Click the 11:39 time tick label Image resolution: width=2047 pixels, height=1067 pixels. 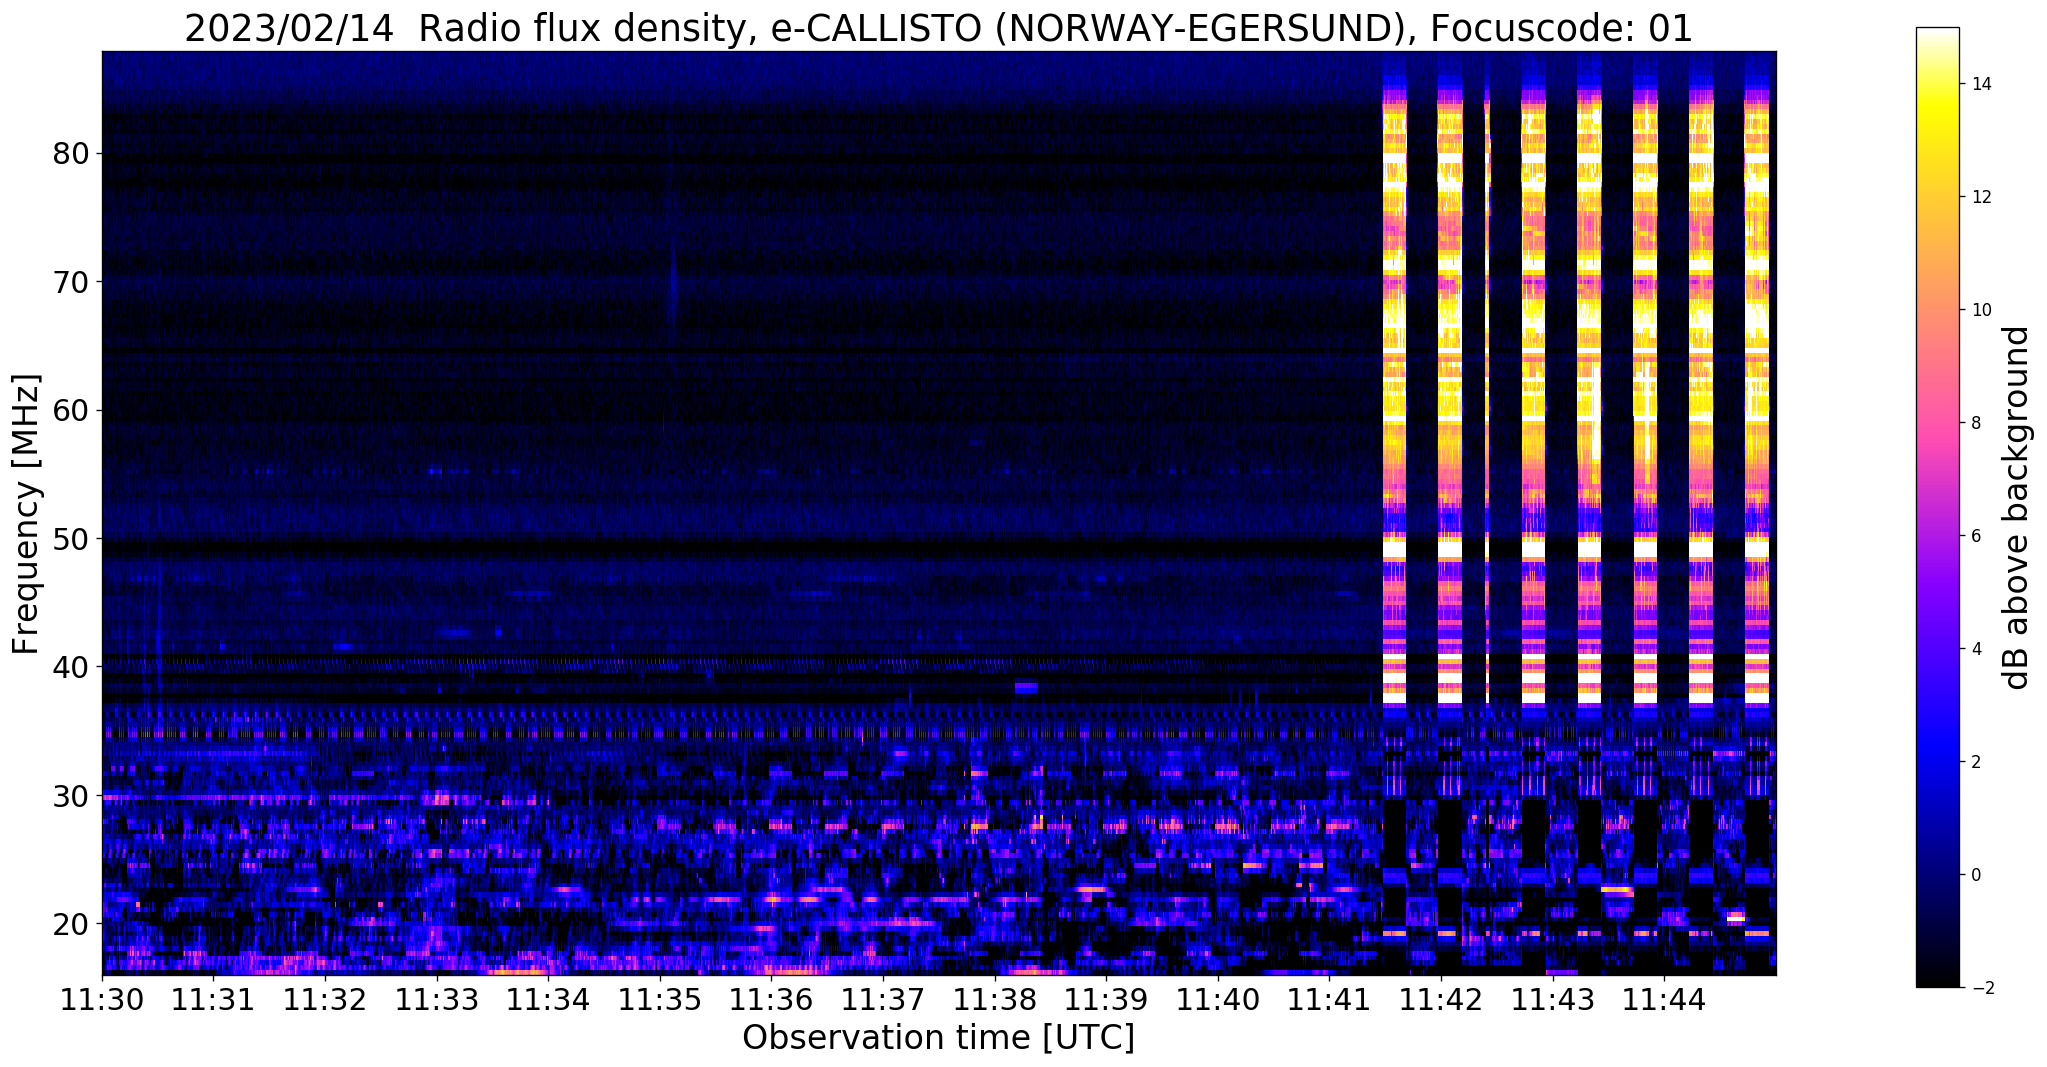(1106, 999)
